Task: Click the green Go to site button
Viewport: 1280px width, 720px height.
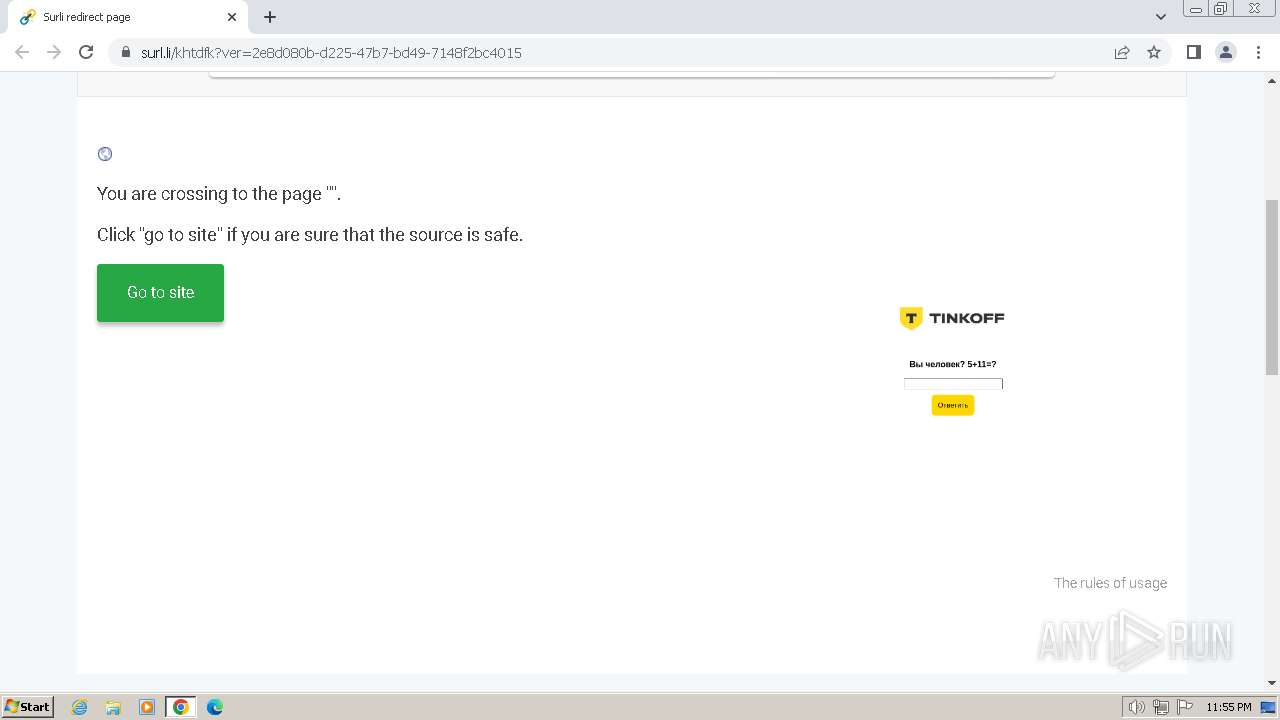Action: (x=160, y=293)
